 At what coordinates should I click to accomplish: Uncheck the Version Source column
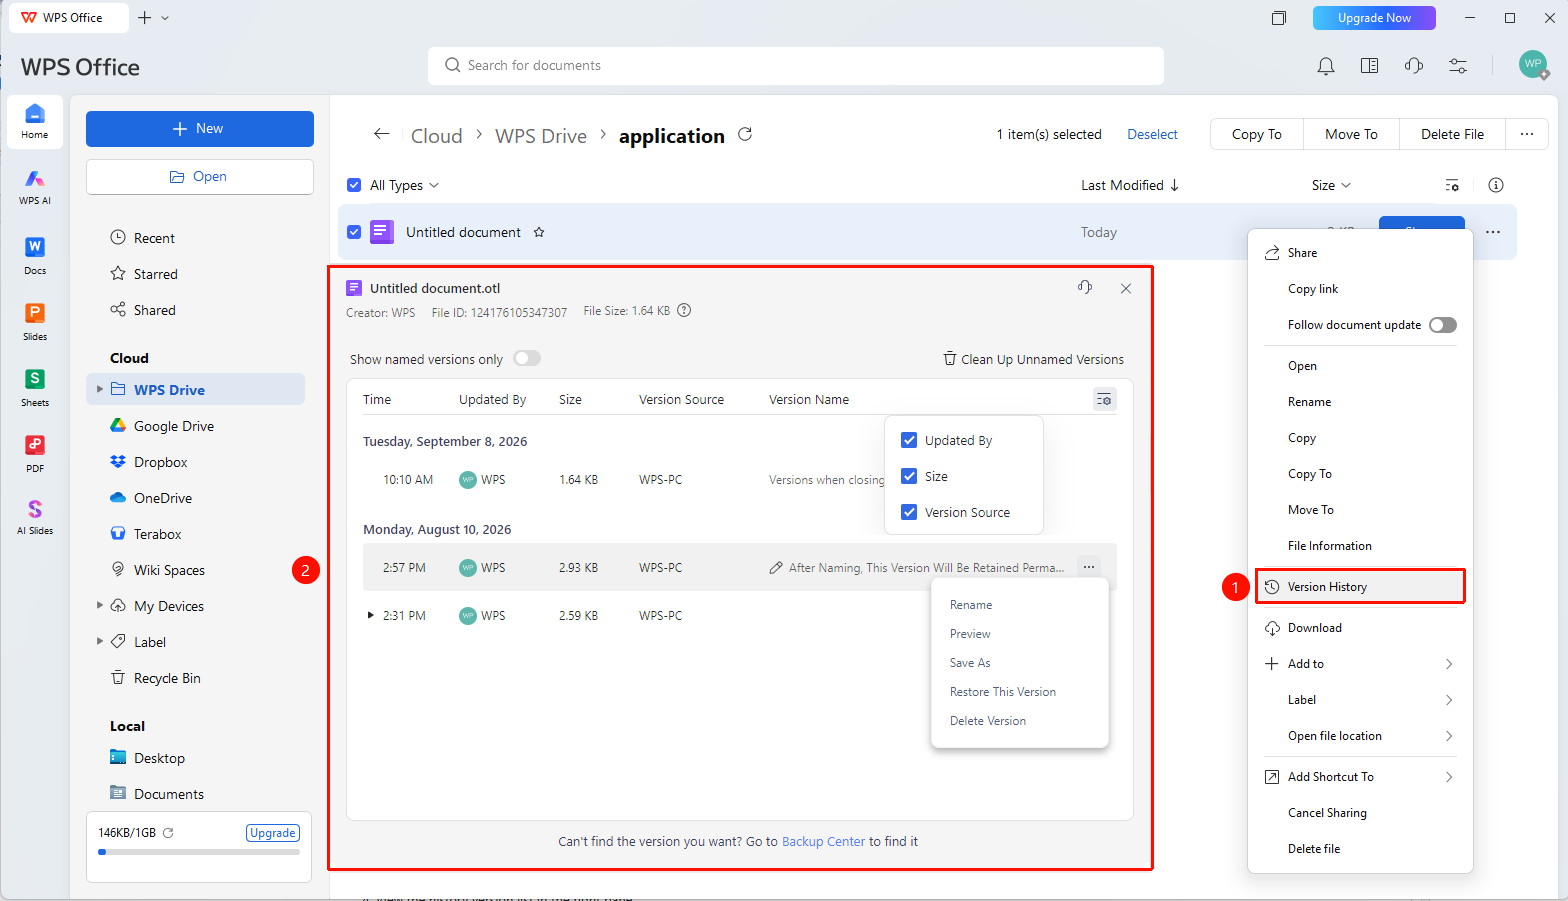click(909, 512)
